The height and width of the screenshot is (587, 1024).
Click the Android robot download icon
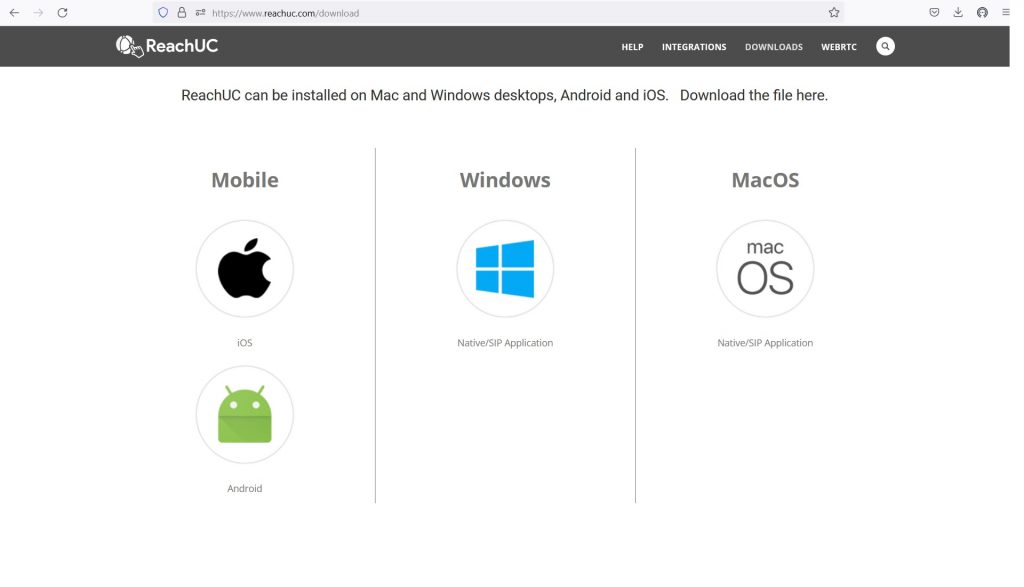245,415
